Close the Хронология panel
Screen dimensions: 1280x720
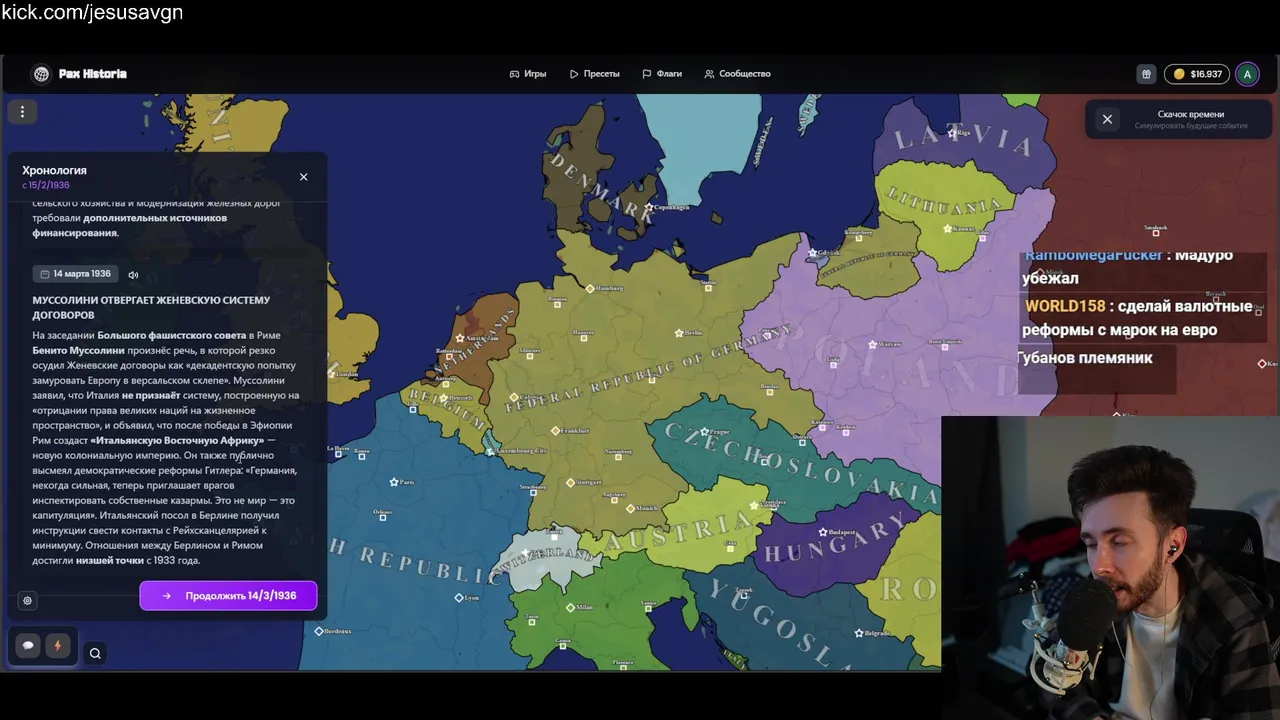(304, 177)
